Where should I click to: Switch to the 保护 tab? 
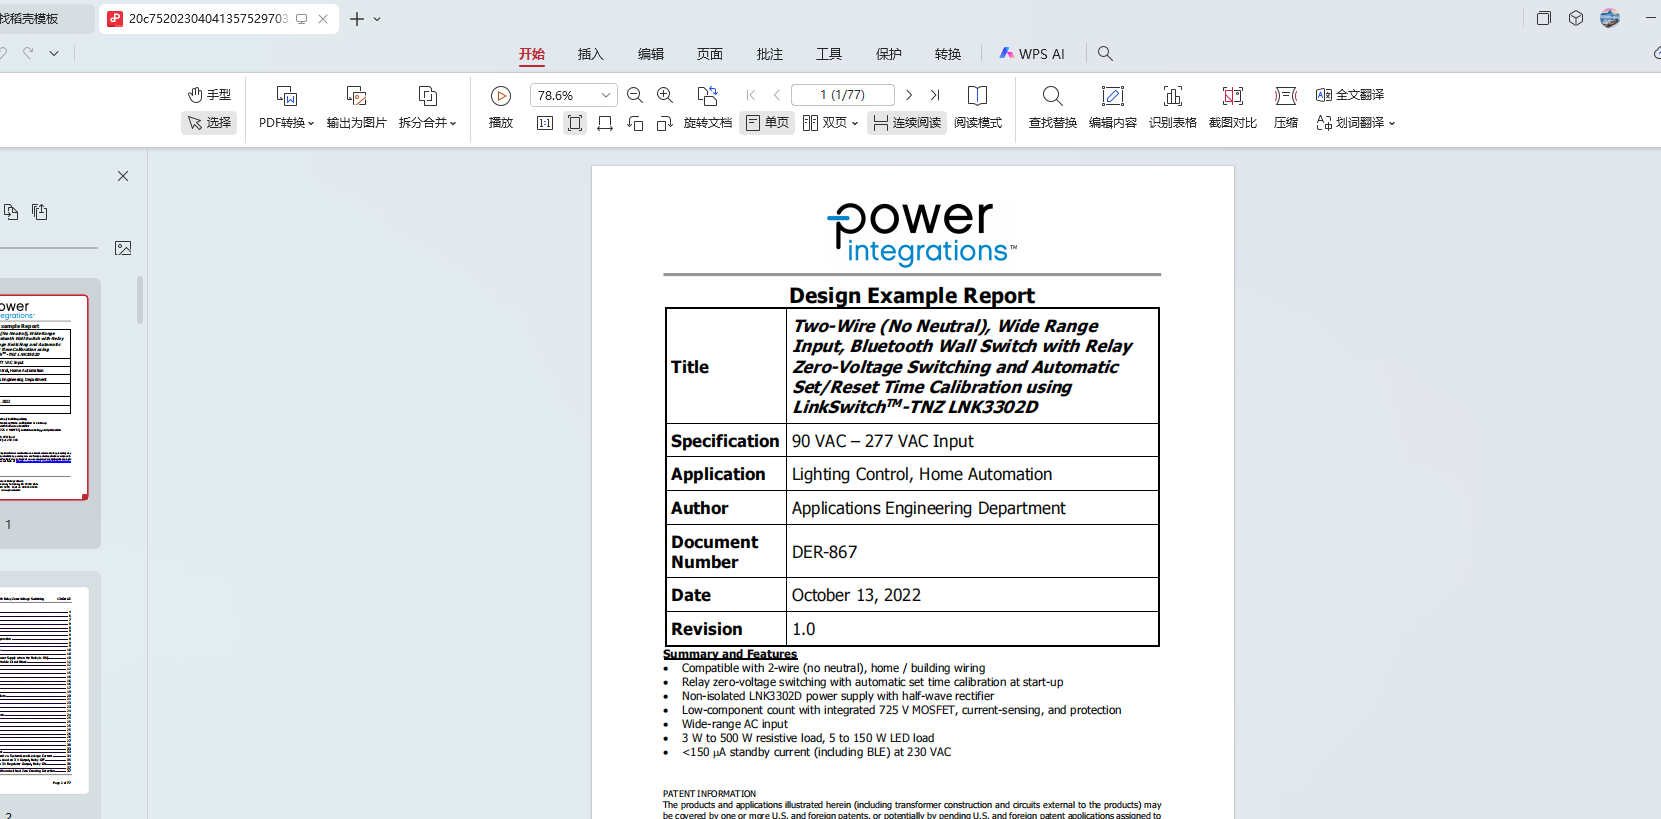[889, 54]
